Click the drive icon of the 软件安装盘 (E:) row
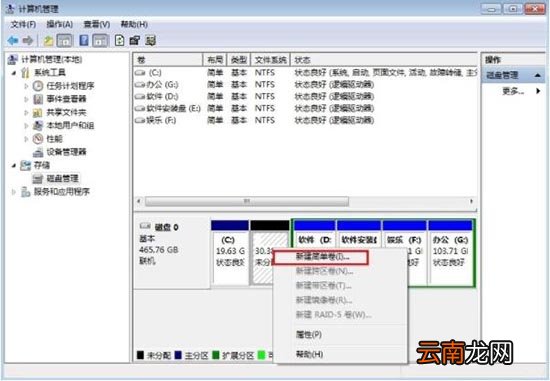This screenshot has width=550, height=381. coord(140,108)
